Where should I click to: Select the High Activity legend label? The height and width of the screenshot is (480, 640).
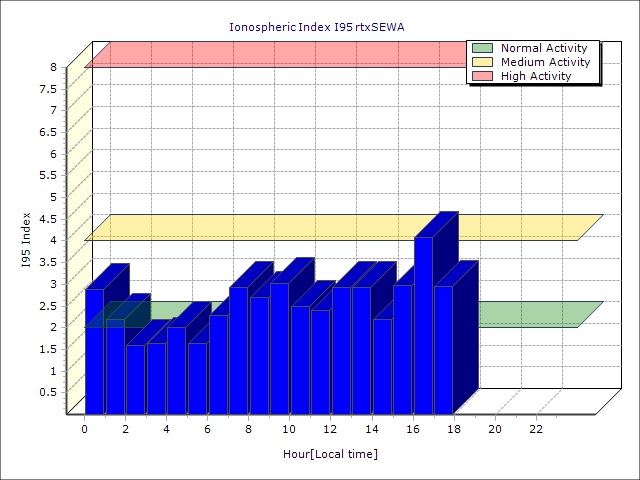pos(536,76)
